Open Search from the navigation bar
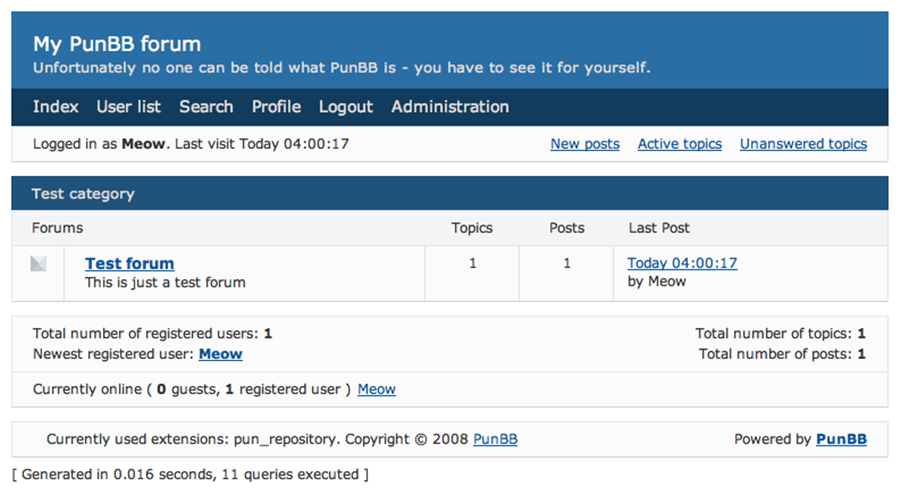The image size is (900, 494). 206,107
